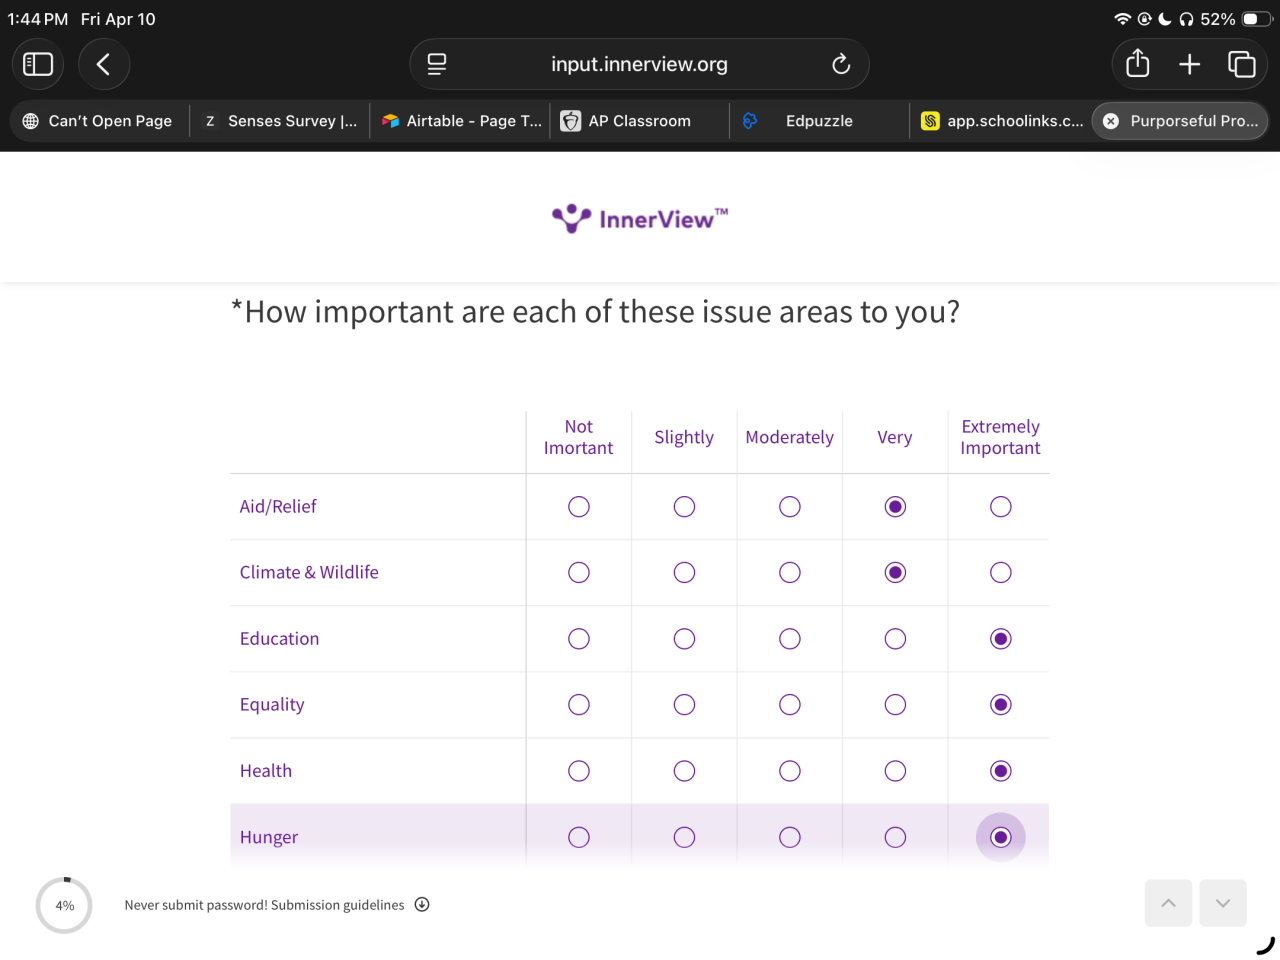Go back with the back arrow

click(x=103, y=64)
